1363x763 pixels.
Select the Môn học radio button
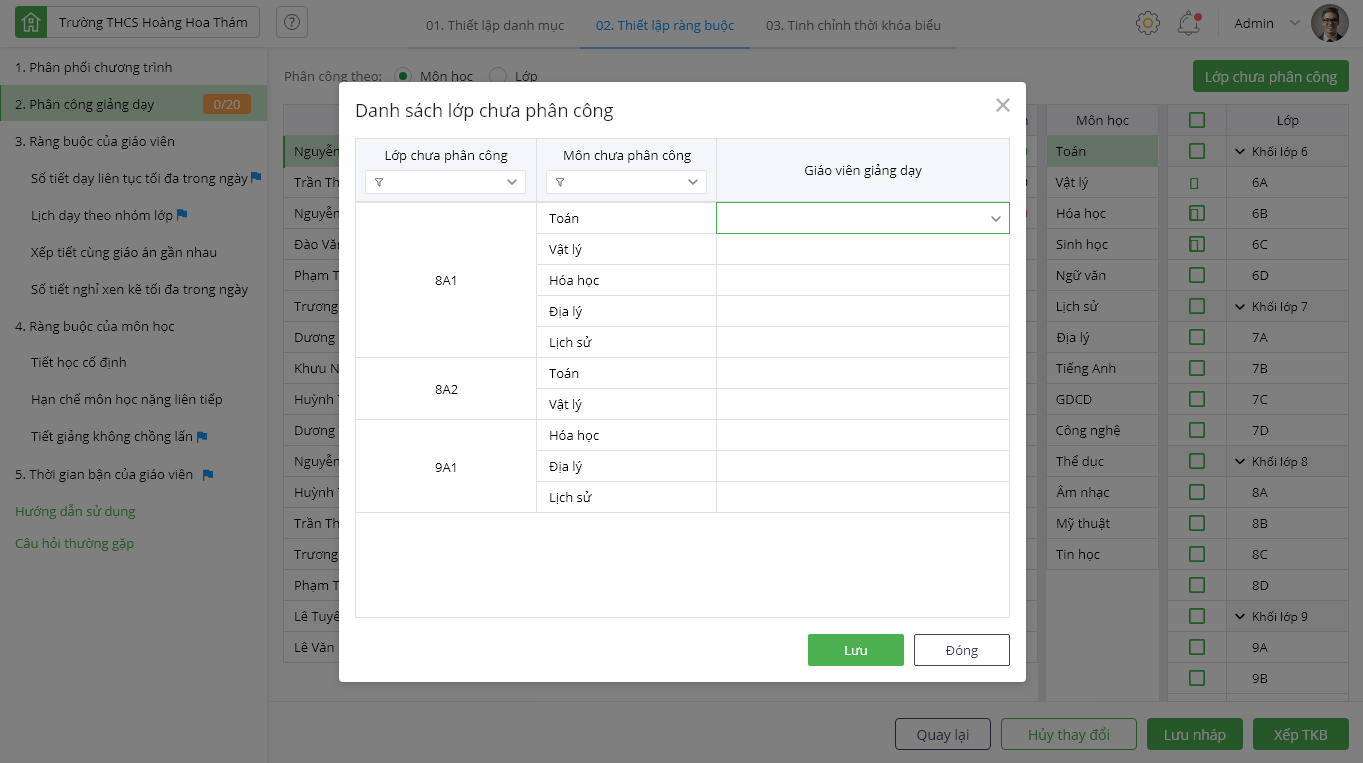pyautogui.click(x=403, y=76)
